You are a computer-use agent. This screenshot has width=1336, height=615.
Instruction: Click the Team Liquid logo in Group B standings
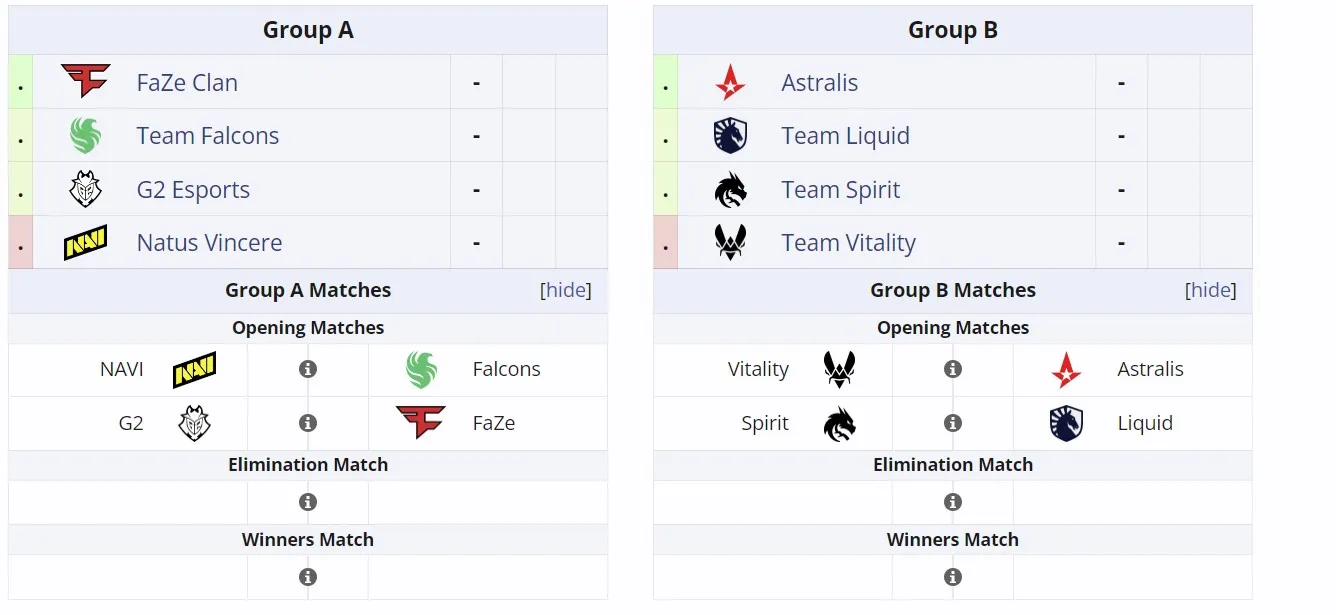(731, 136)
